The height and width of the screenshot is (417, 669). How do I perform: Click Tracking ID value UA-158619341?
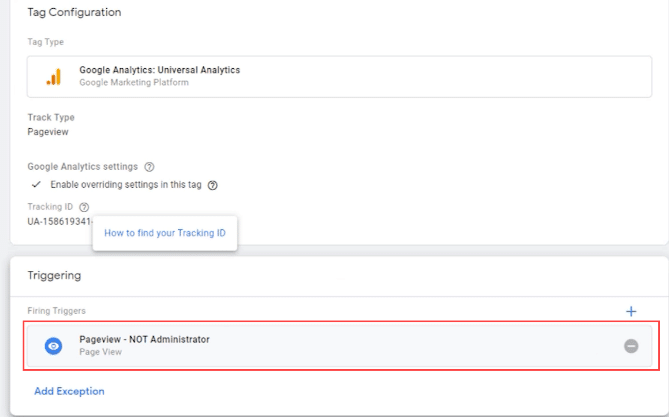tap(60, 222)
